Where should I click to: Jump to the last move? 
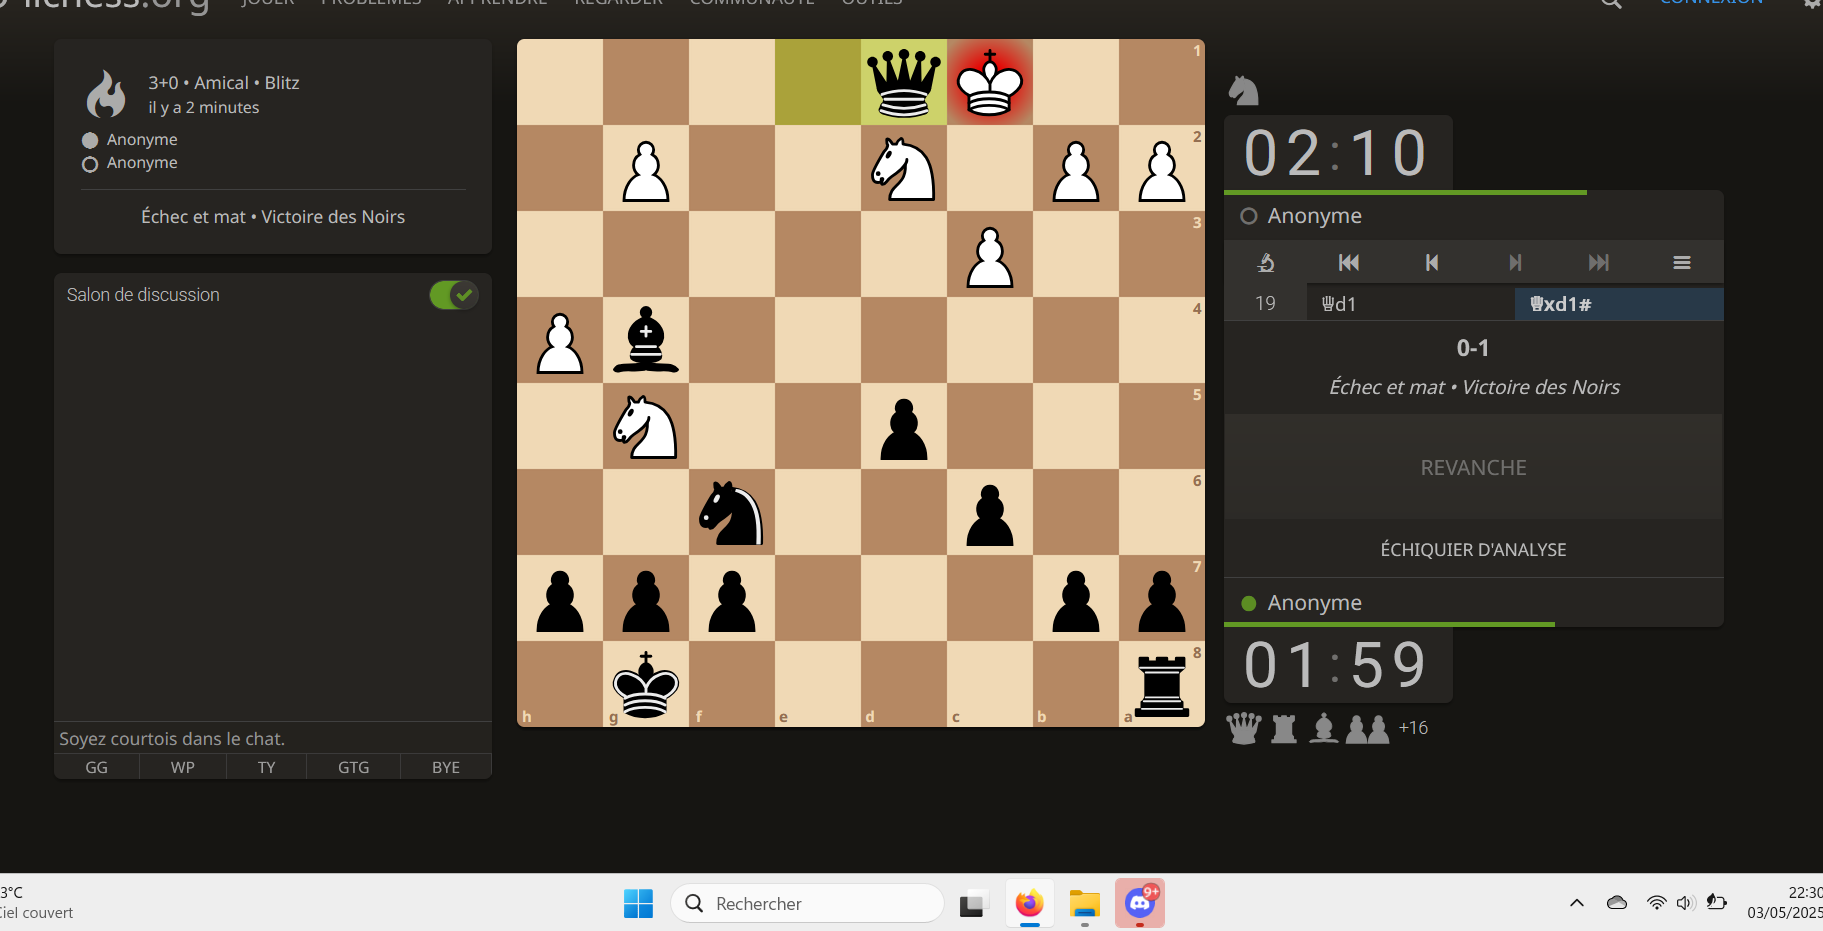(1599, 262)
